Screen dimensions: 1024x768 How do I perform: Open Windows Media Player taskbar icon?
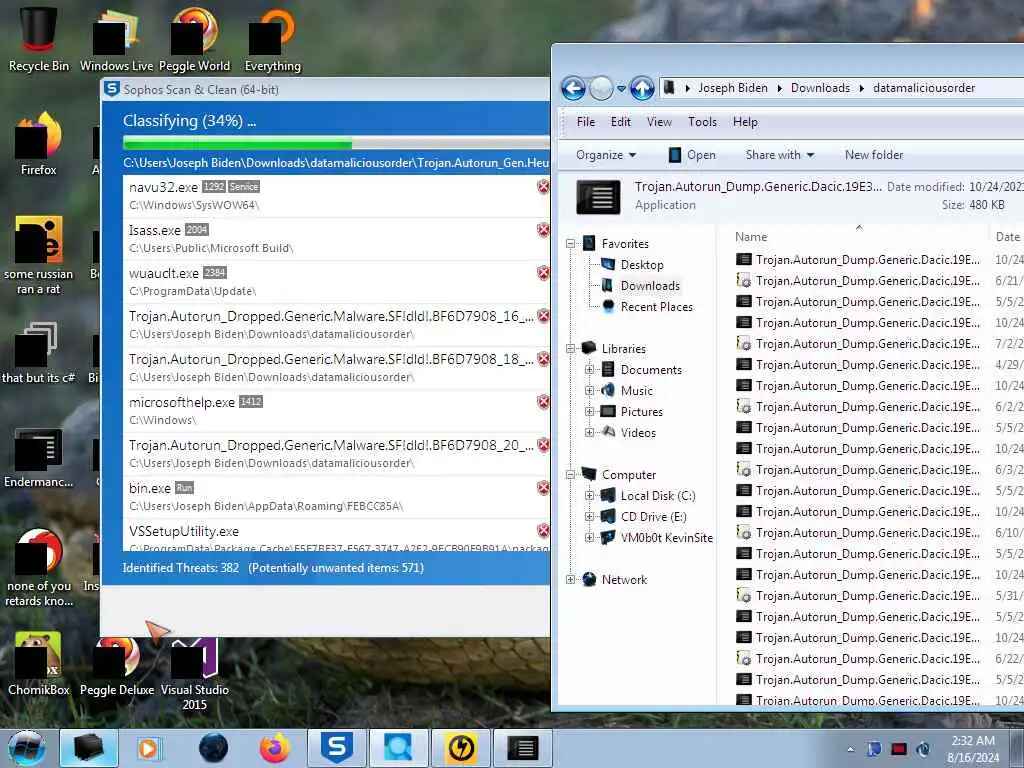click(x=148, y=748)
